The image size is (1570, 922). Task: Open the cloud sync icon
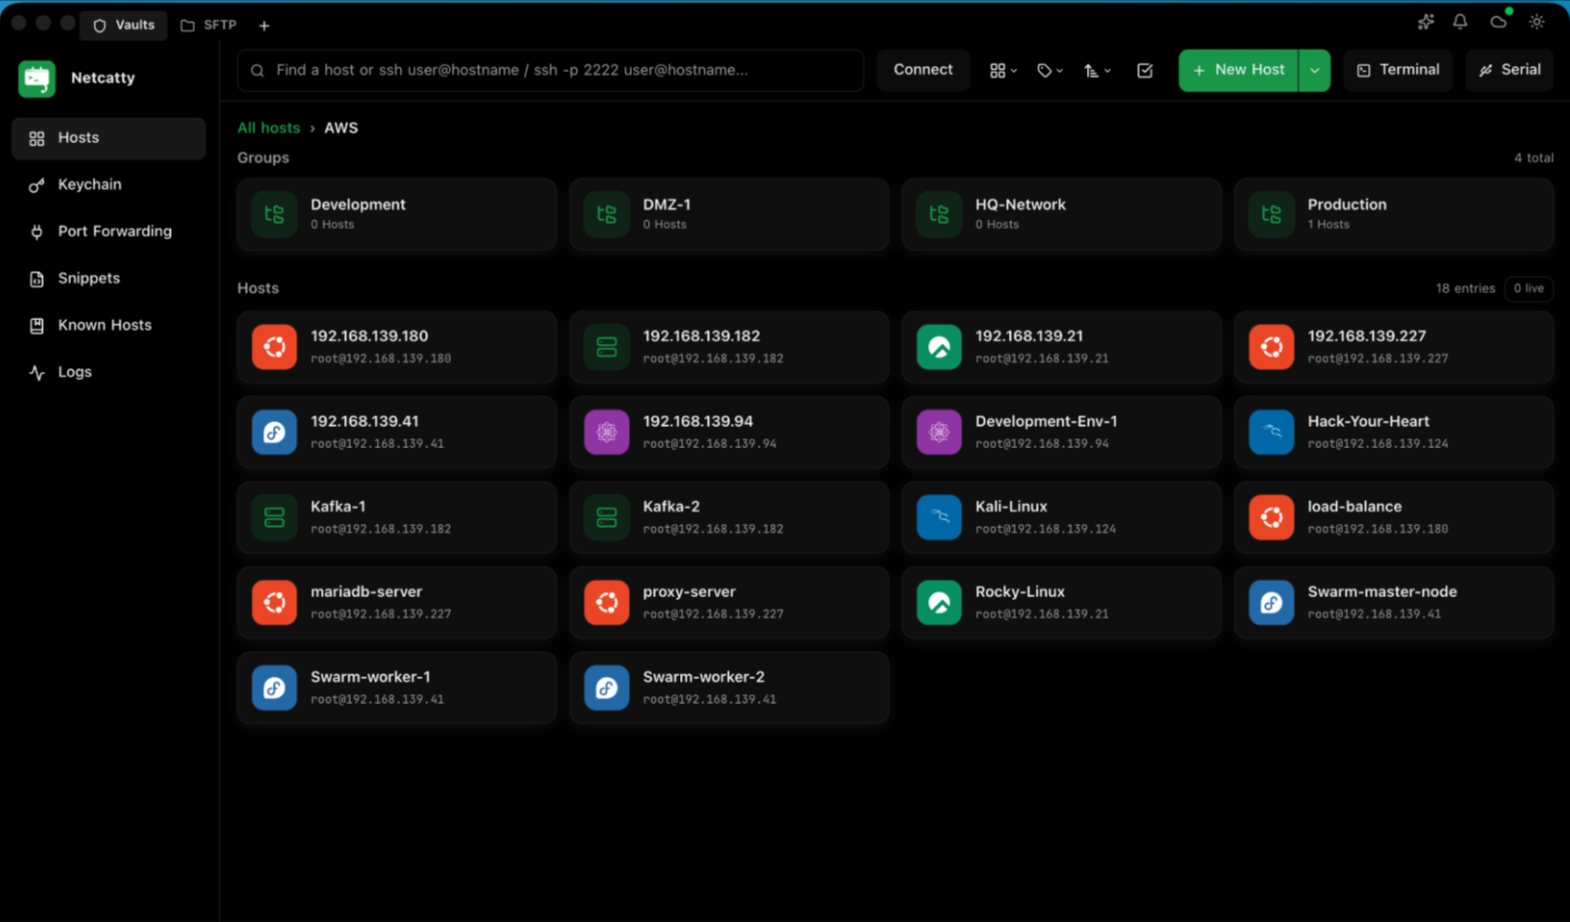1498,22
